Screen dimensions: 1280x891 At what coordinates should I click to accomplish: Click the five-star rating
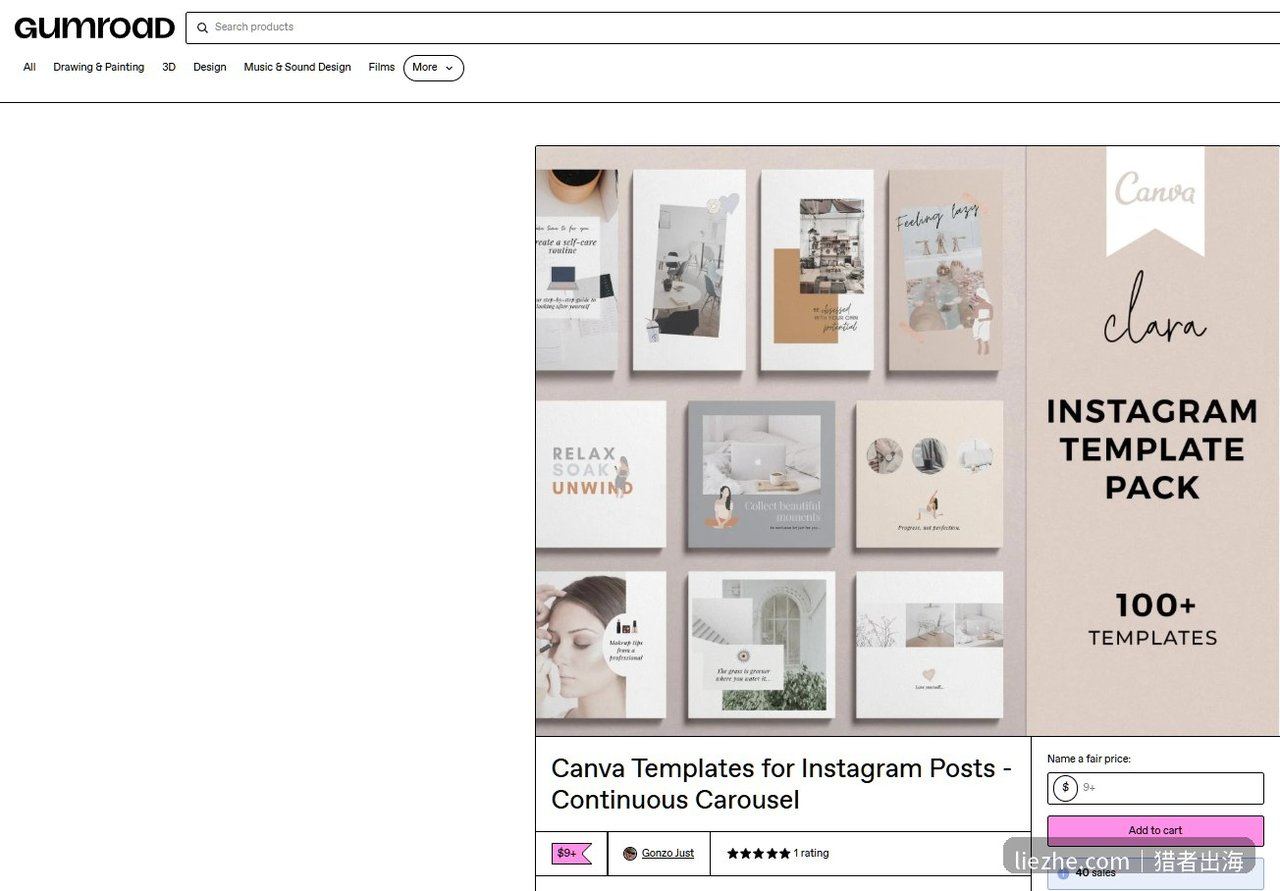coord(758,853)
